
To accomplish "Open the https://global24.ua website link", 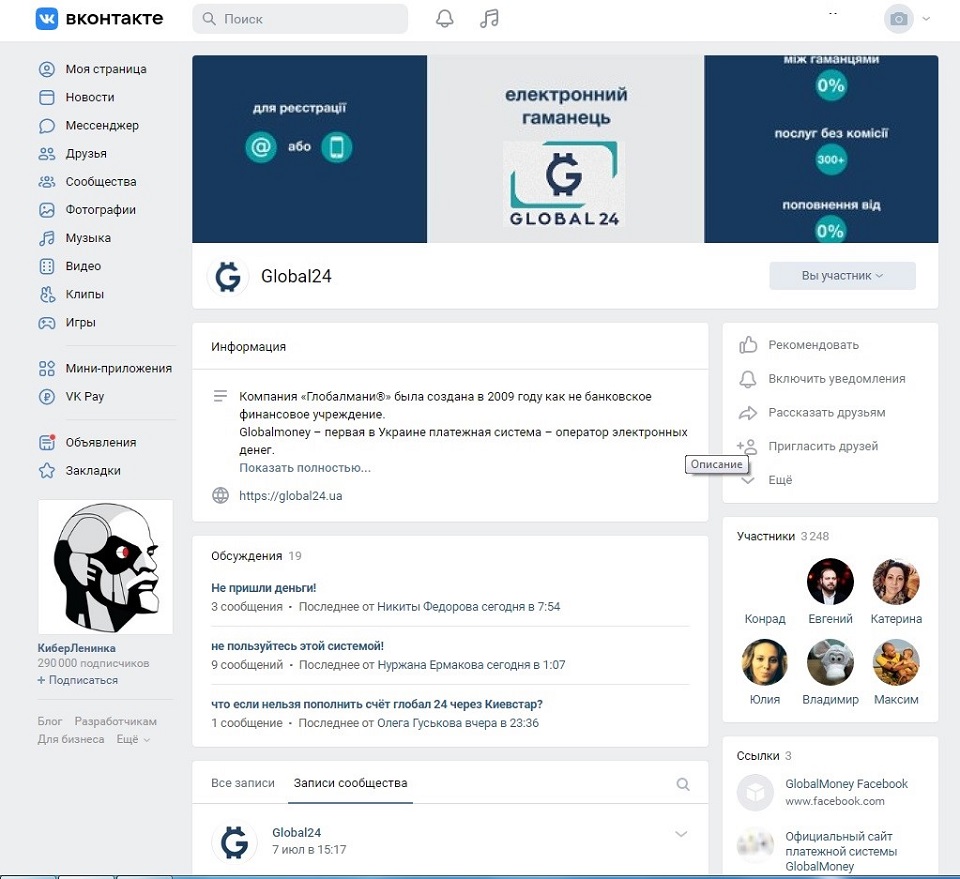I will (x=290, y=496).
